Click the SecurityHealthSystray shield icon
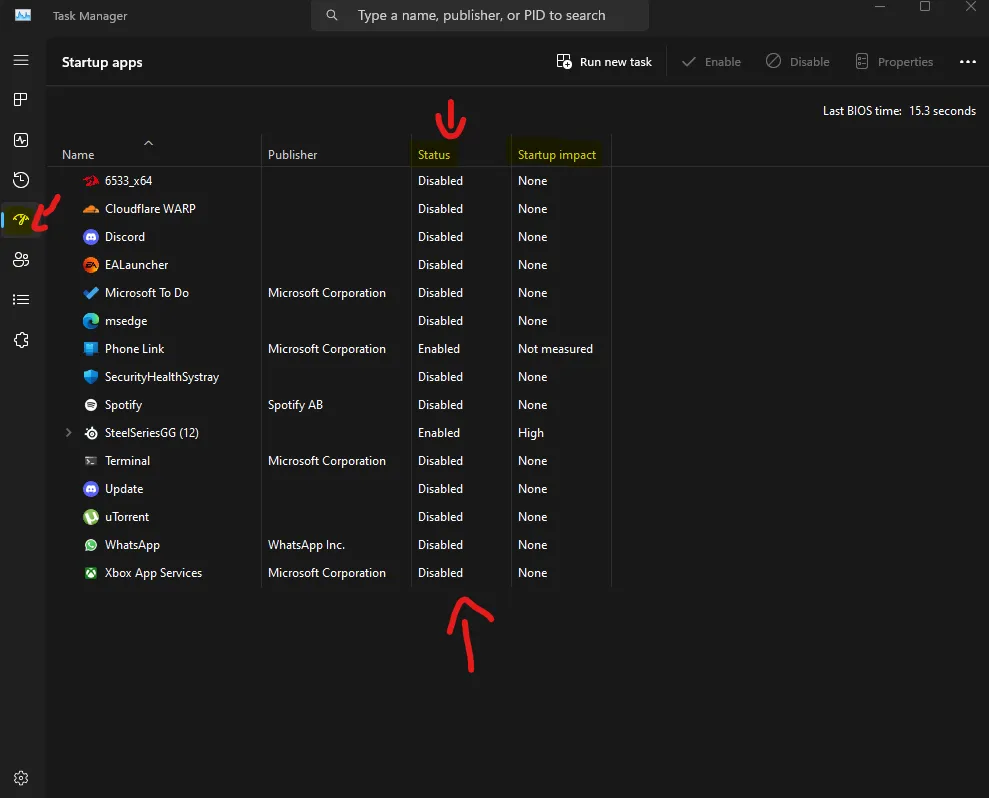 pyautogui.click(x=91, y=377)
